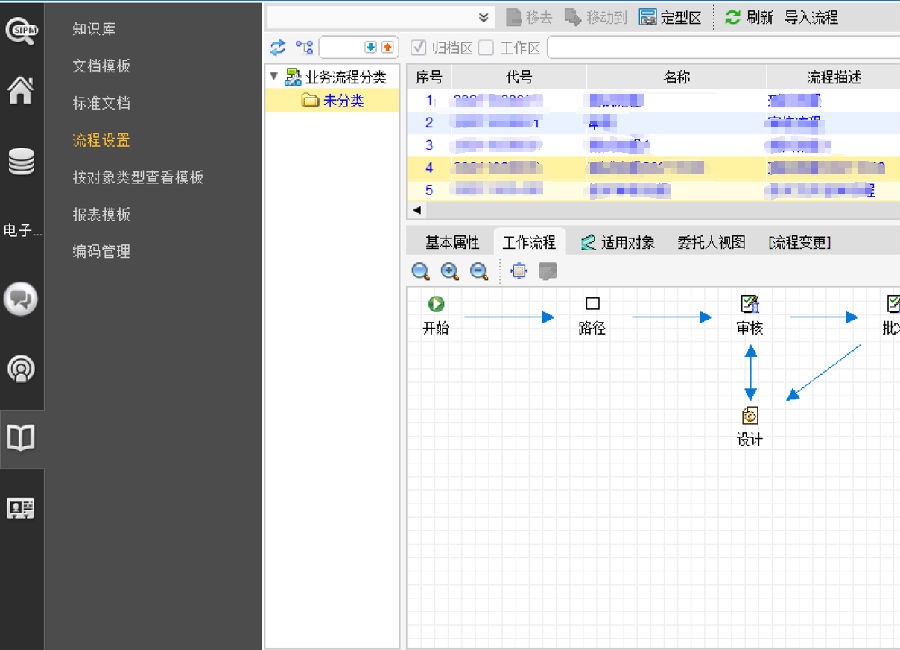This screenshot has width=900, height=650.
Task: Click the tree refresh arrows icon
Action: tap(278, 47)
